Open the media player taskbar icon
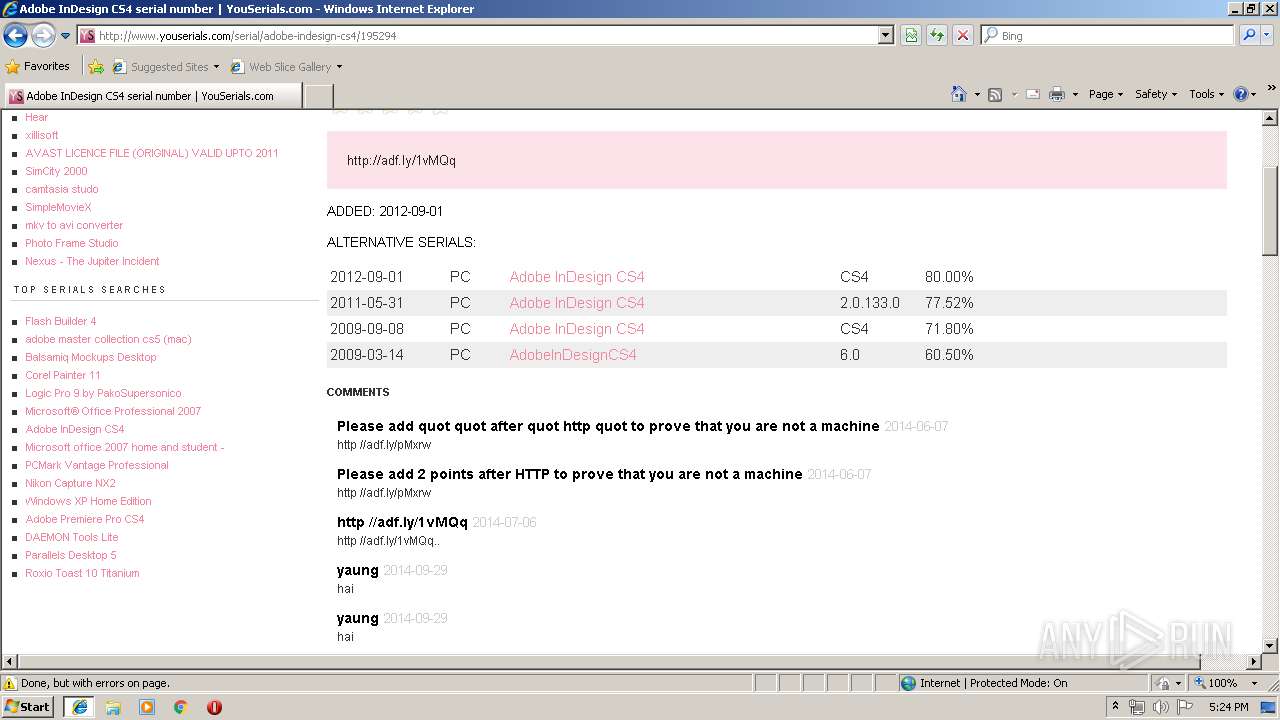This screenshot has width=1280, height=720. [147, 707]
